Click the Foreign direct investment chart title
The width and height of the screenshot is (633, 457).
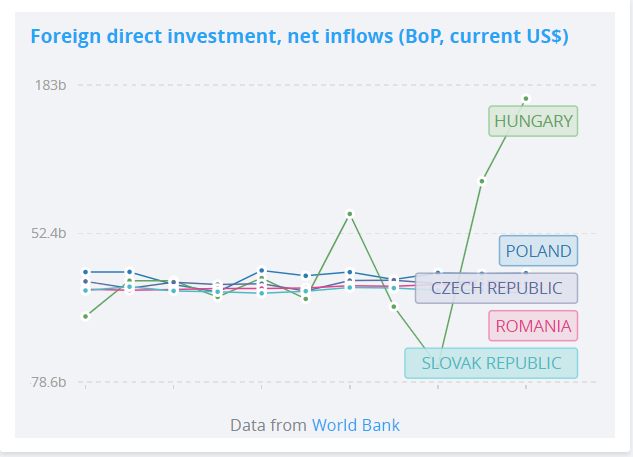point(299,37)
